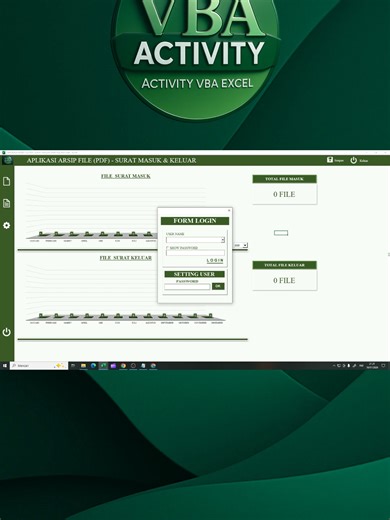
Task: Click the 'SETTING USER' banner
Action: (194, 274)
